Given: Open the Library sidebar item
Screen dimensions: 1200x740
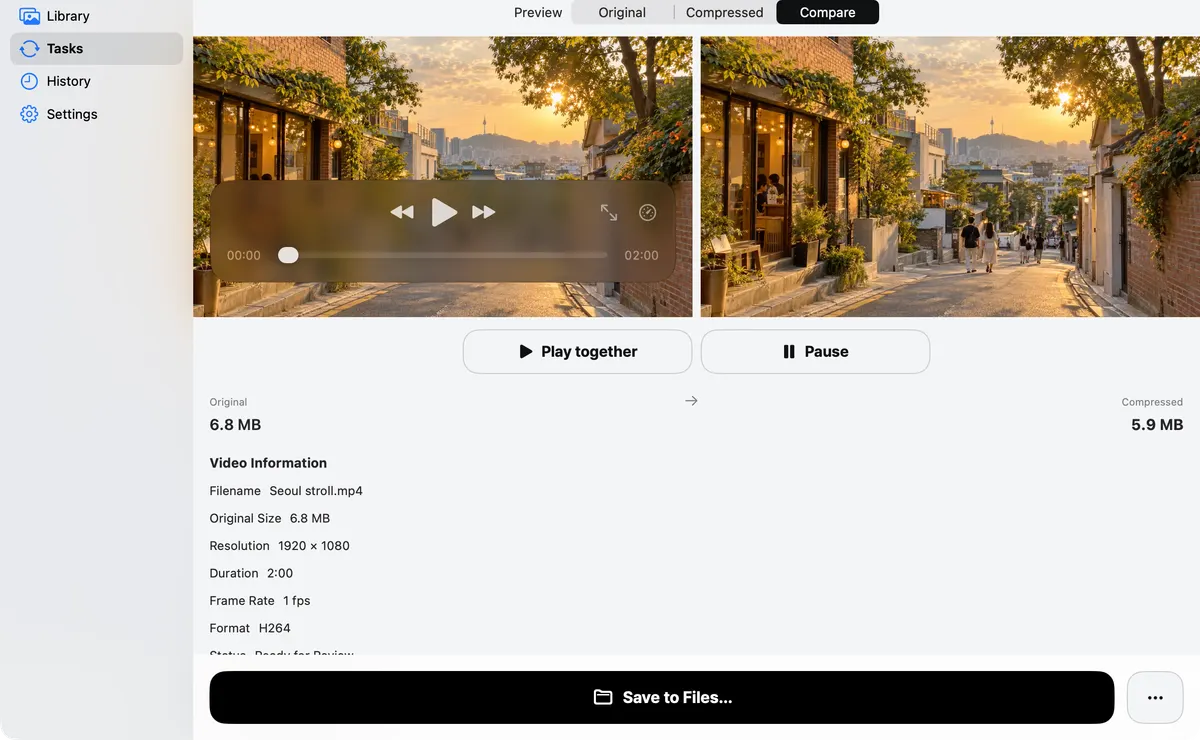Looking at the screenshot, I should tap(96, 16).
